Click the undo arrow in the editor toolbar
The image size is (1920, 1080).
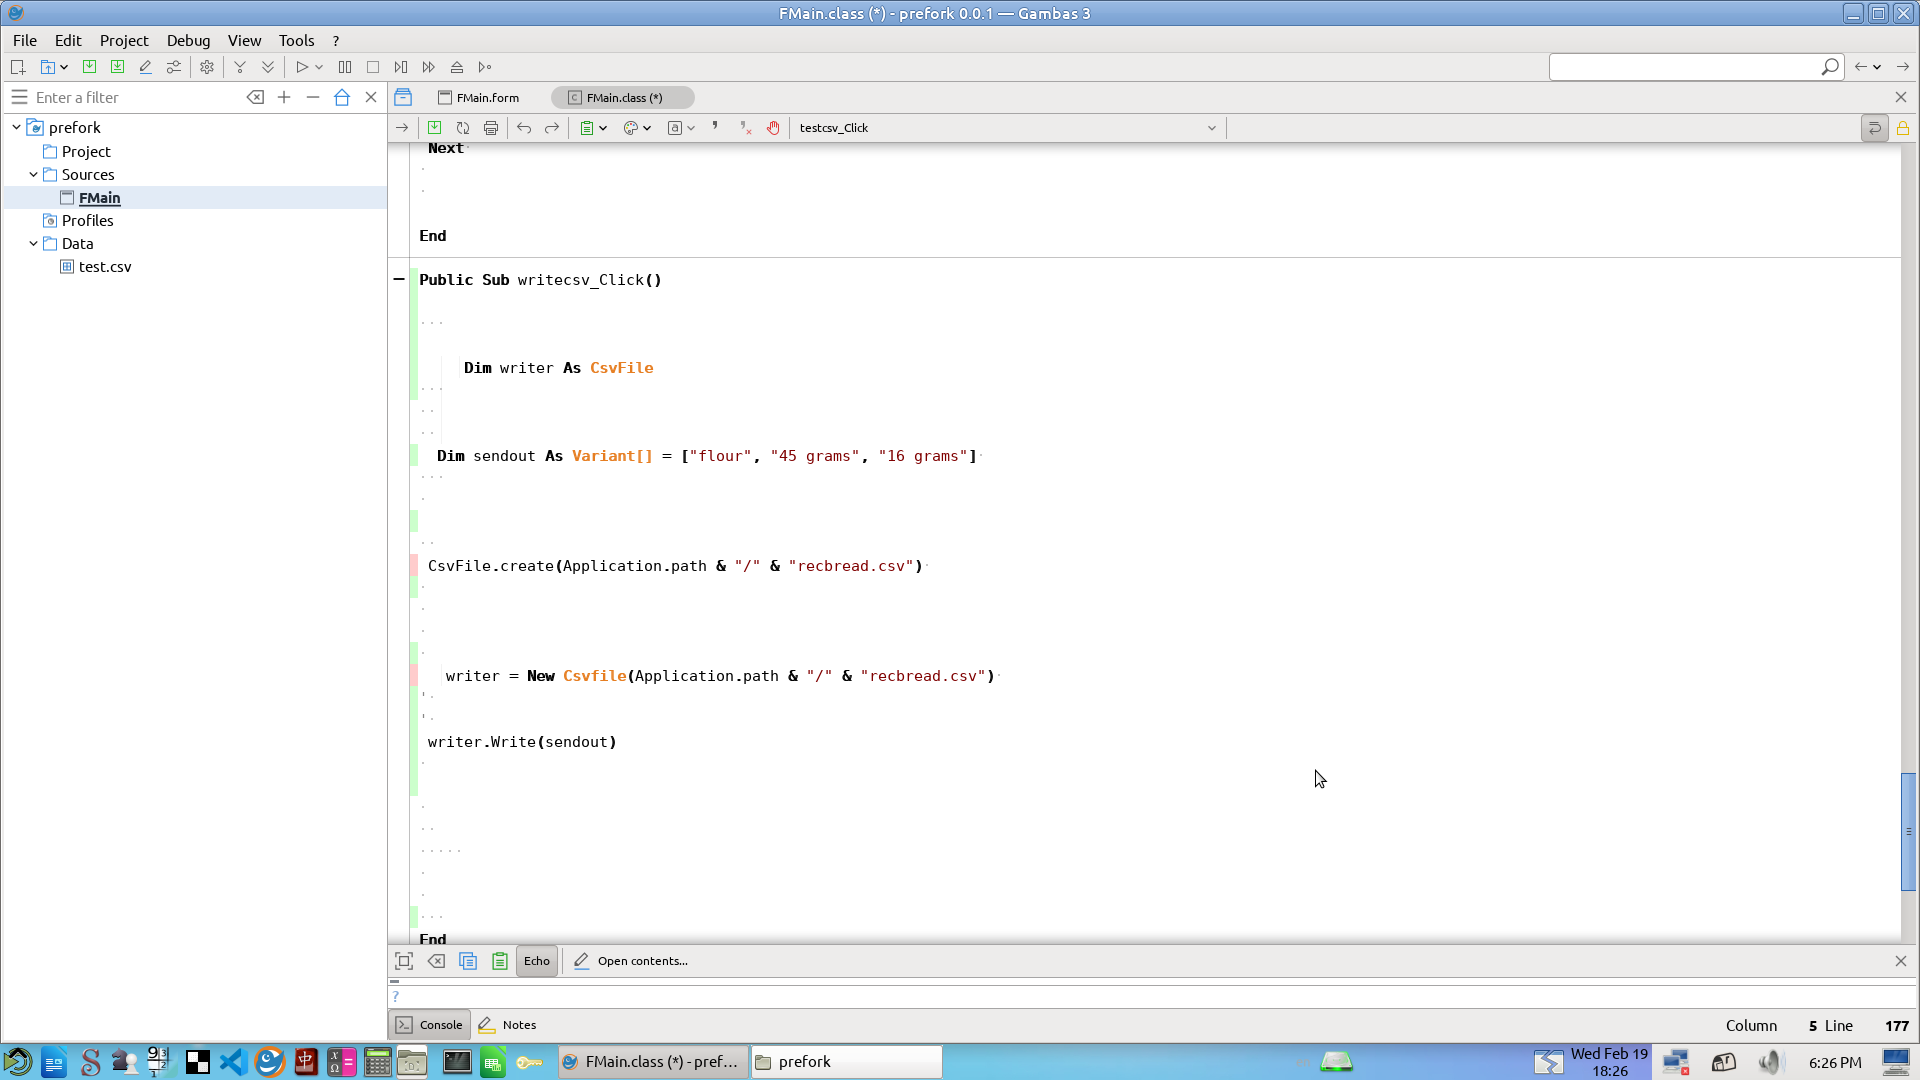(x=524, y=128)
